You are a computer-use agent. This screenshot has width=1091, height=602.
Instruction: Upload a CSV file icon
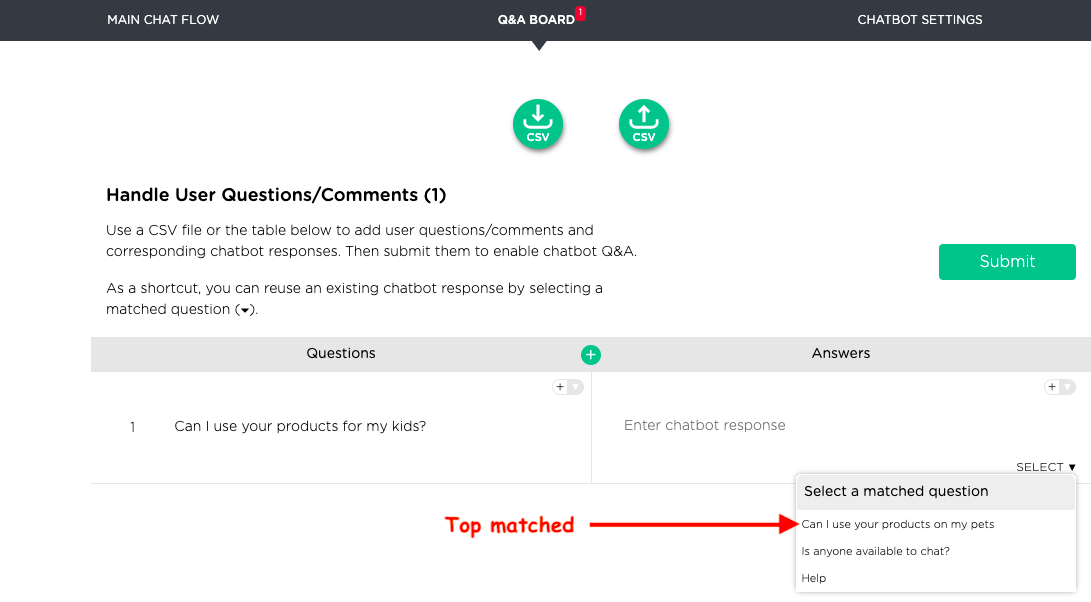[x=644, y=125]
